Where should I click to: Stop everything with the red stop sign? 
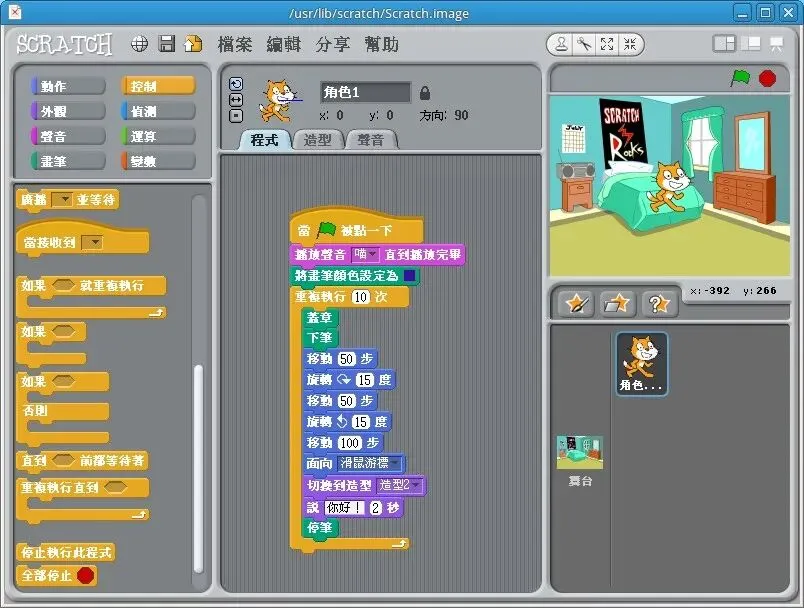pyautogui.click(x=767, y=78)
